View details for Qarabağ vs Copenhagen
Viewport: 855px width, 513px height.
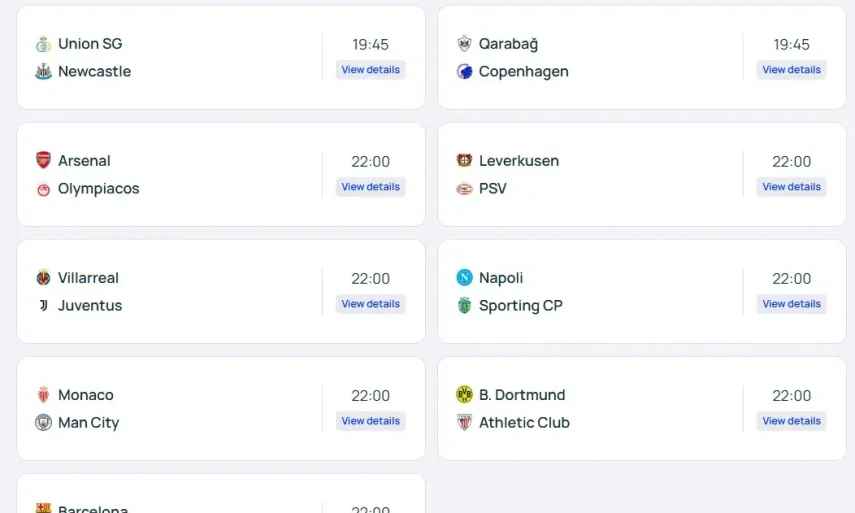(791, 70)
